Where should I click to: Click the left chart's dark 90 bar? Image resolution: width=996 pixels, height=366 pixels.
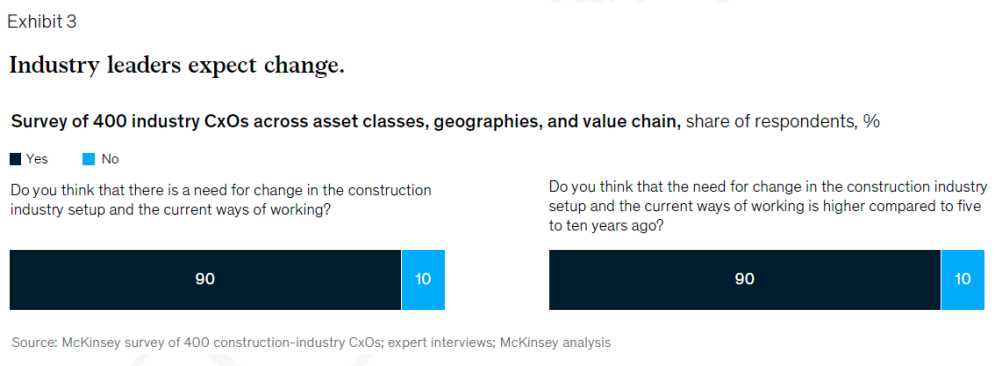205,280
